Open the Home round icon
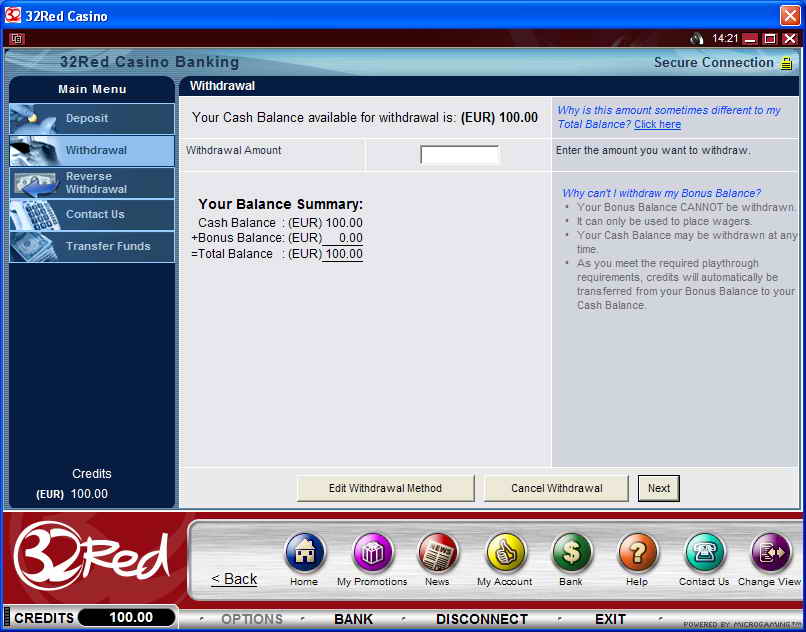The width and height of the screenshot is (806, 632). [304, 553]
